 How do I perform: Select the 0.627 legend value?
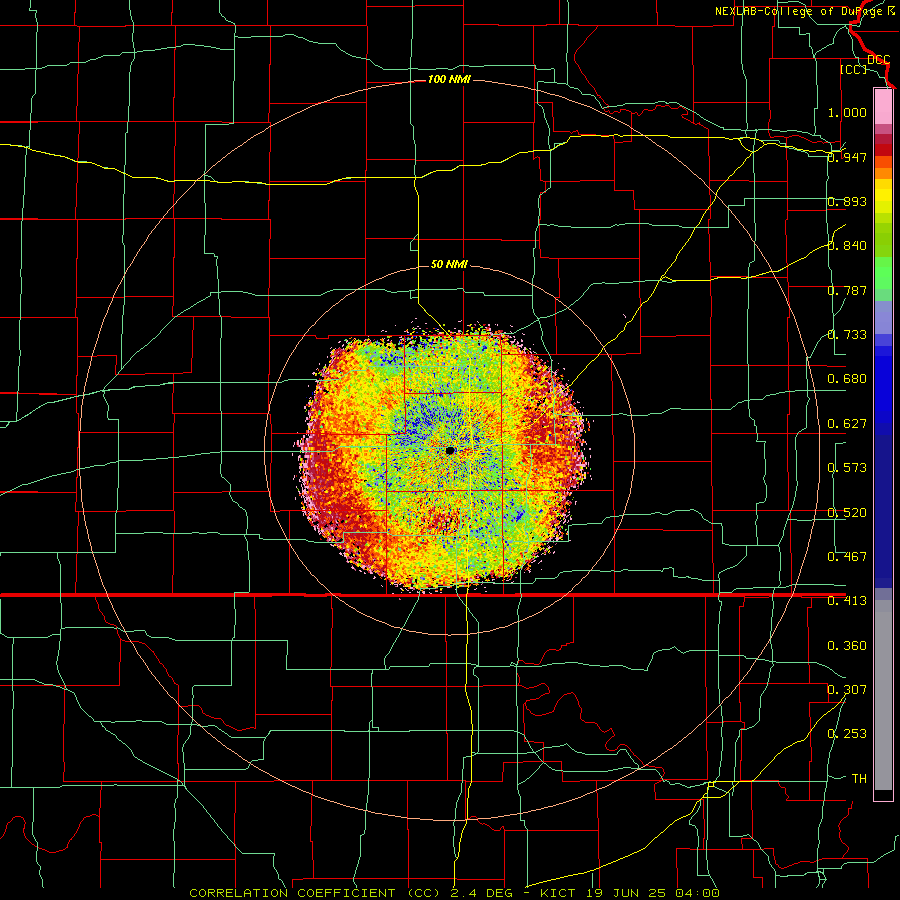point(847,424)
